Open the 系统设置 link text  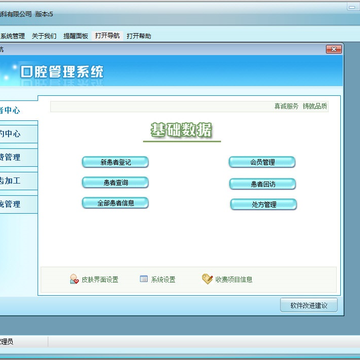click(x=163, y=280)
